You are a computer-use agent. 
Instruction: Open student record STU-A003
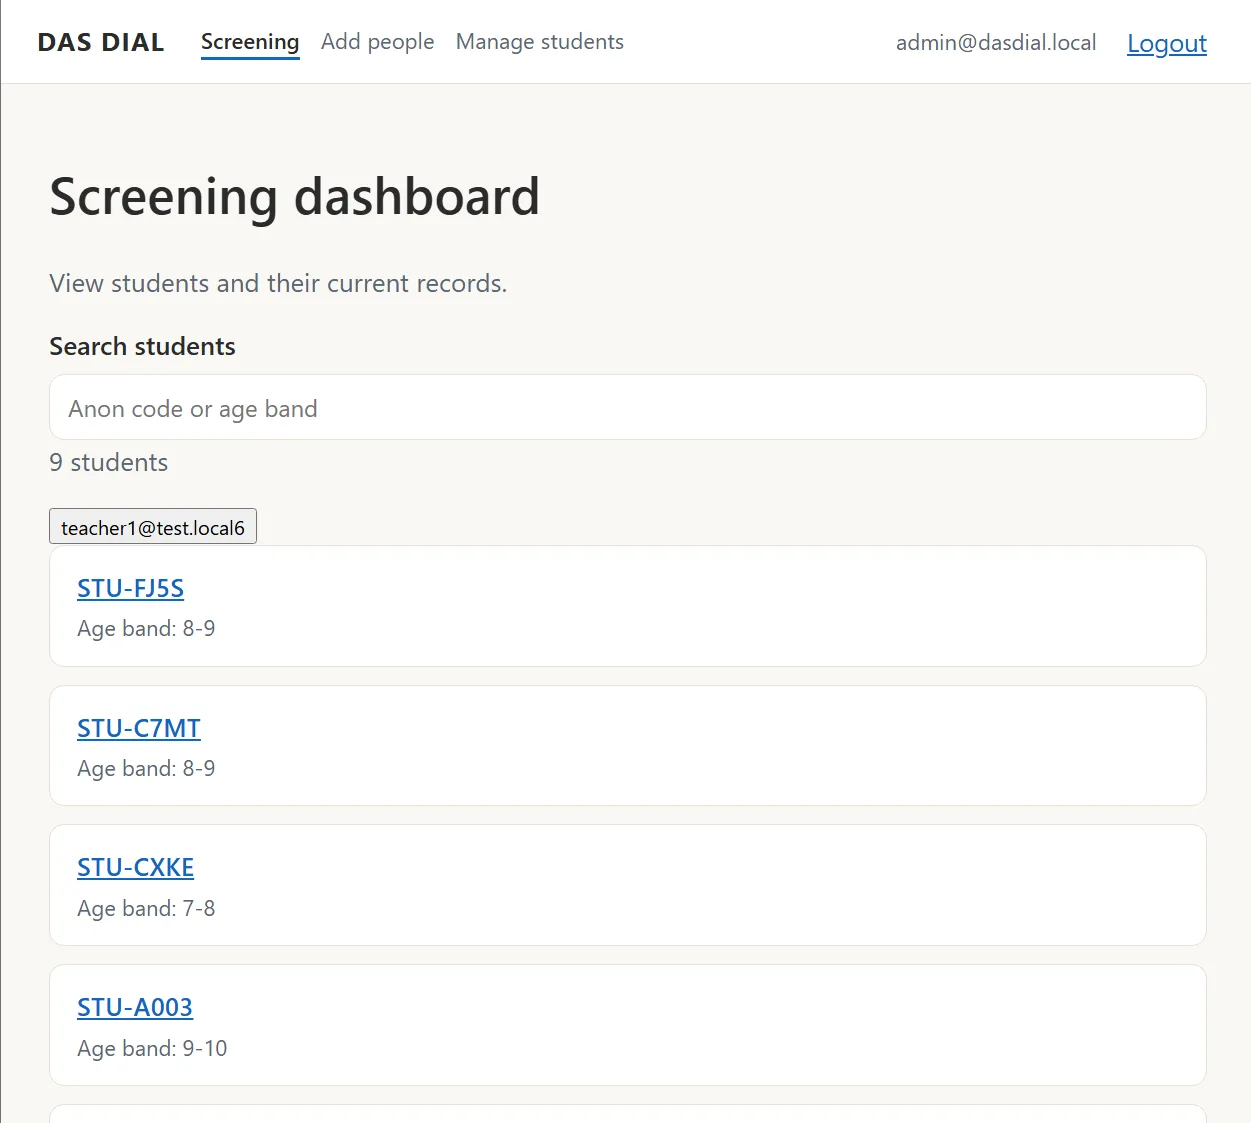(135, 1007)
